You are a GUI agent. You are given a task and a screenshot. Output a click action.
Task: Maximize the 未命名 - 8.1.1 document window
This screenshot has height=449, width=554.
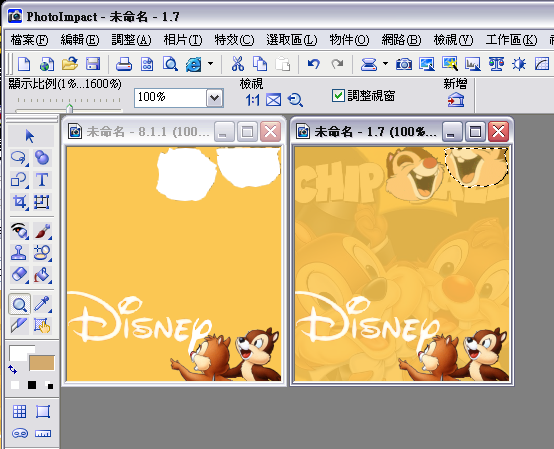pyautogui.click(x=247, y=132)
